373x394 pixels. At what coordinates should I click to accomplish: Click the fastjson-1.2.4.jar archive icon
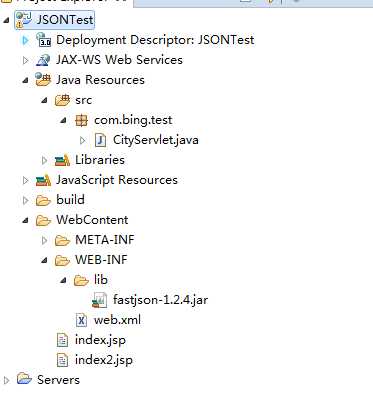point(100,300)
